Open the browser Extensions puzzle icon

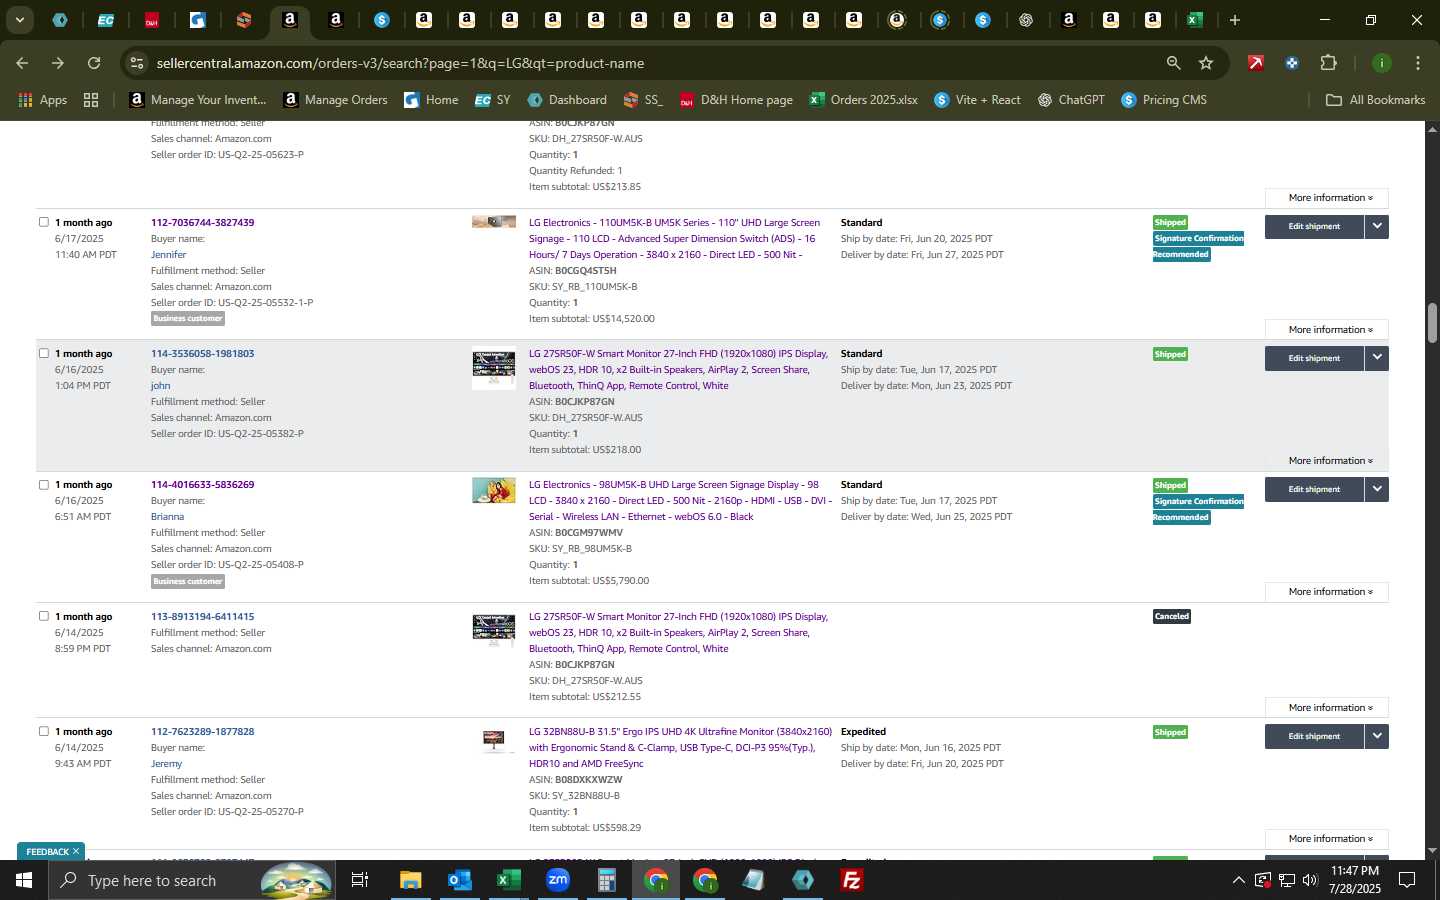1328,63
